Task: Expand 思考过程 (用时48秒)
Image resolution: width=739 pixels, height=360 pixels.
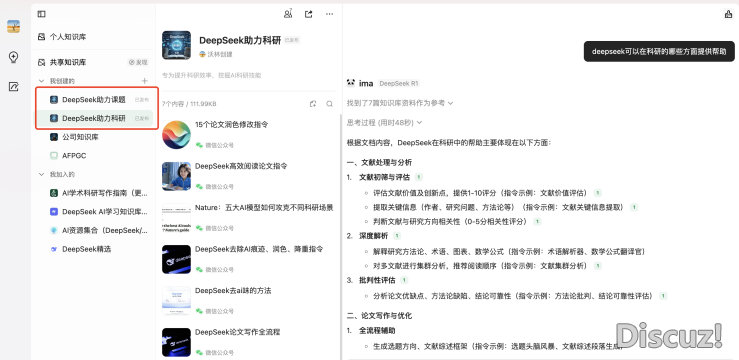Action: tap(384, 123)
